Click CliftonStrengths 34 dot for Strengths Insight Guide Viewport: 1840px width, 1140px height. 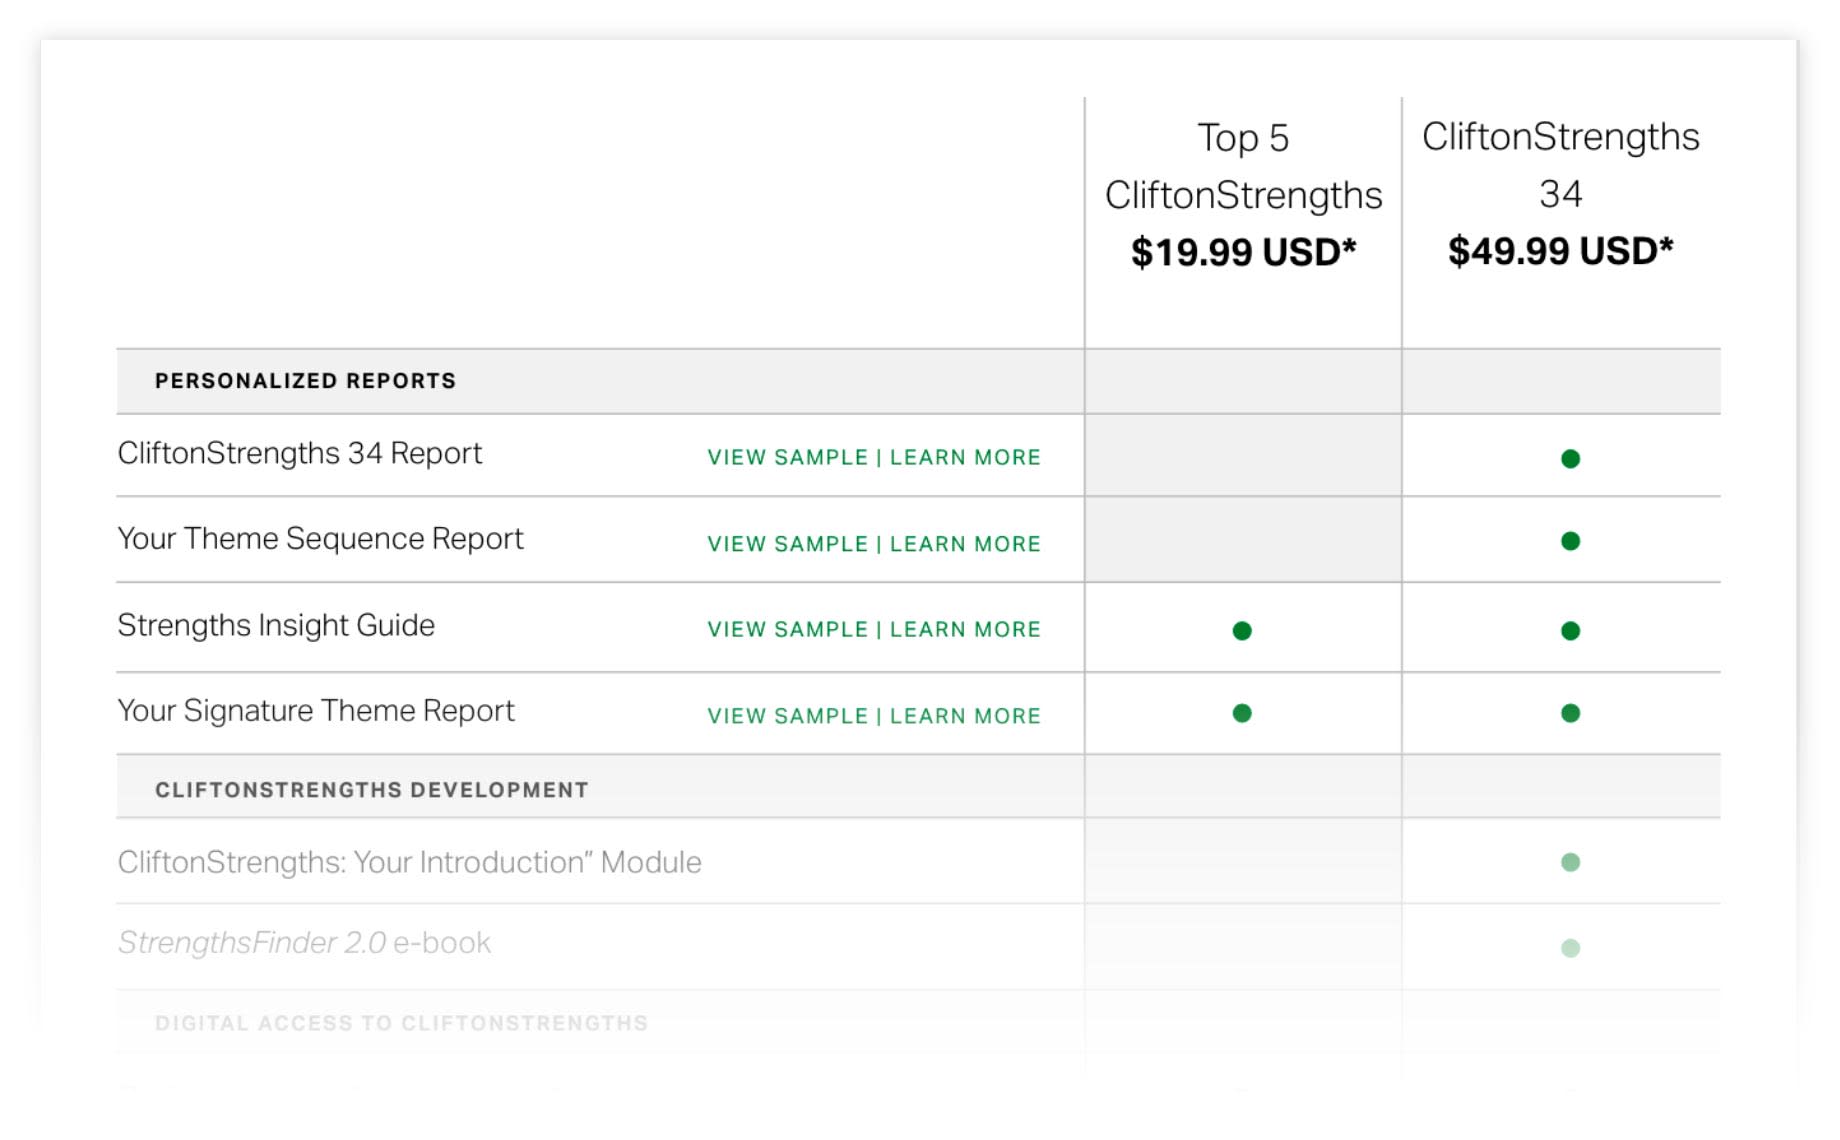pos(1570,631)
